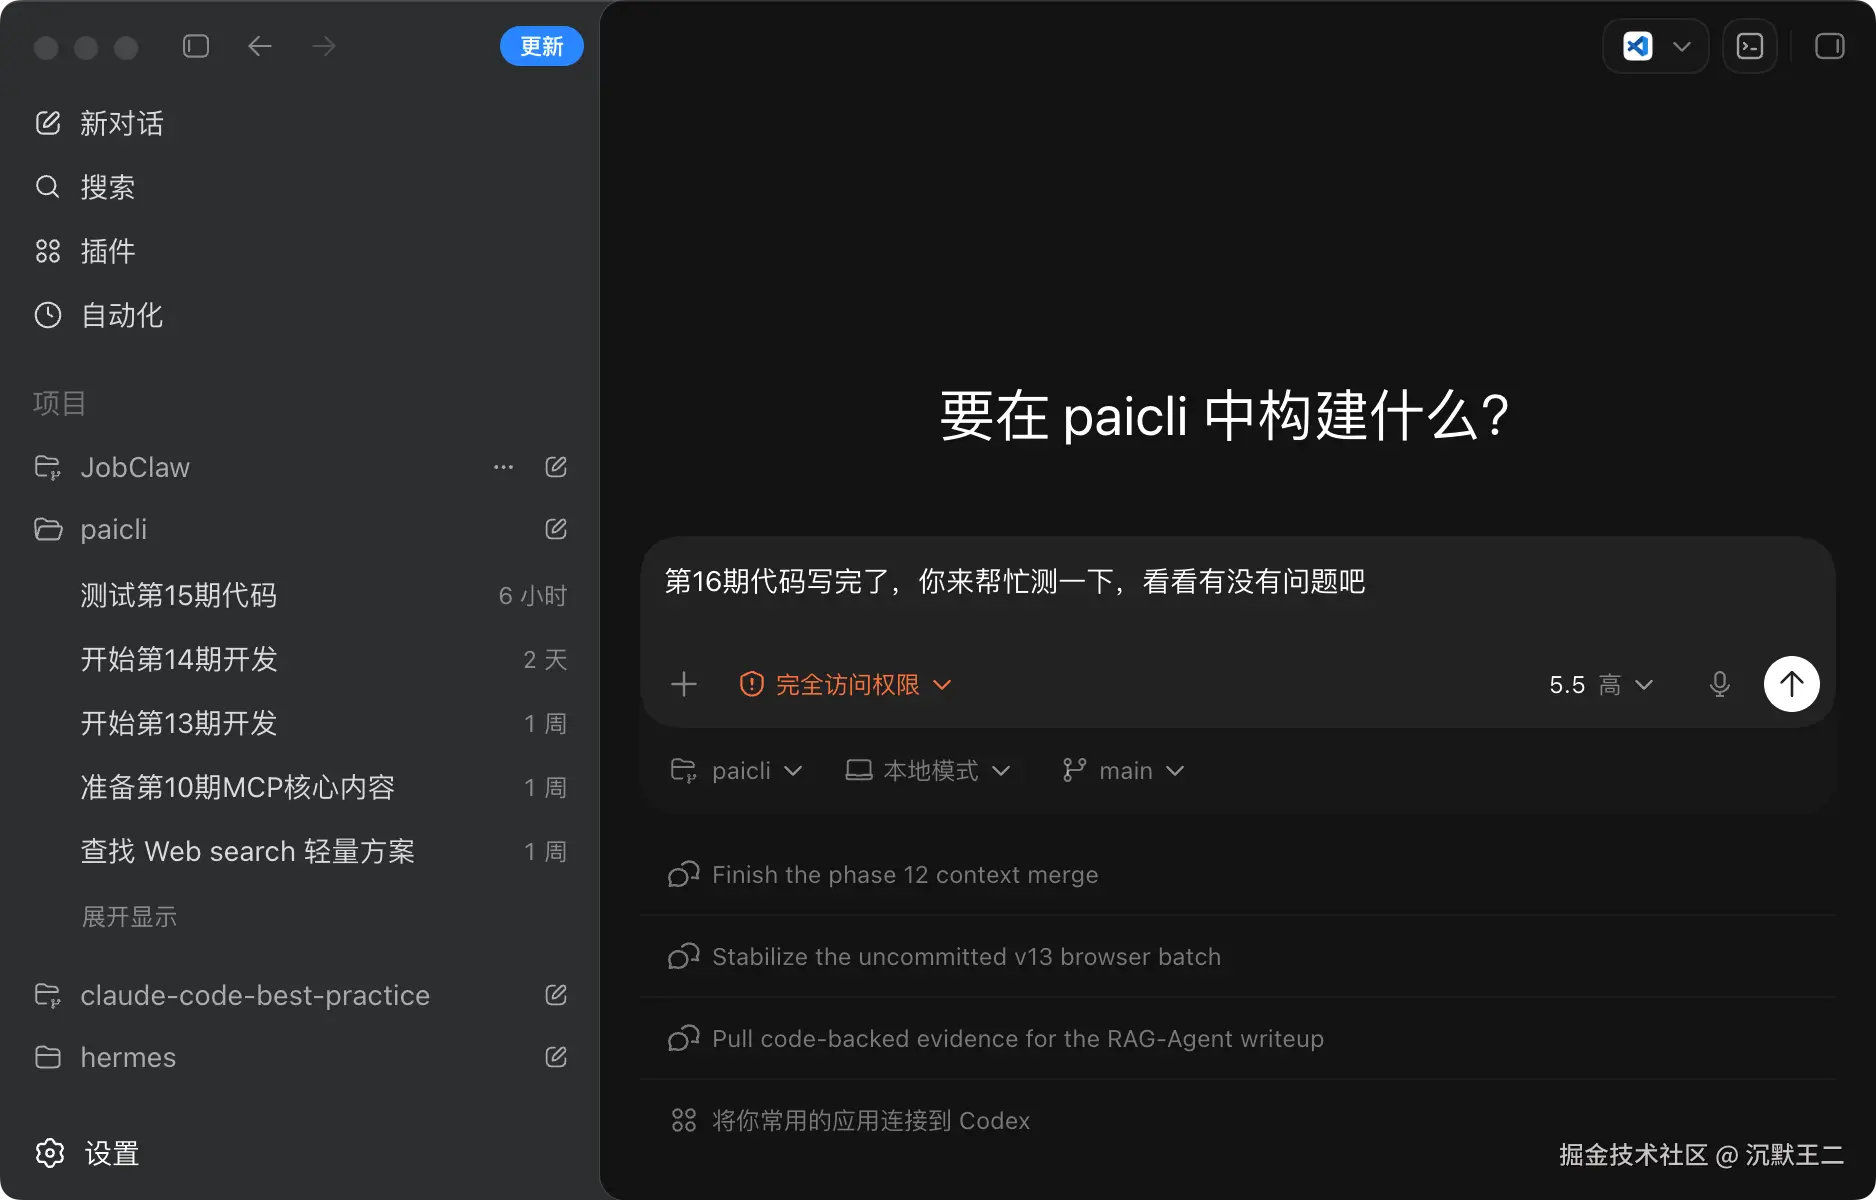This screenshot has width=1876, height=1200.
Task: Toggle the right sidebar panel icon
Action: 1830,46
